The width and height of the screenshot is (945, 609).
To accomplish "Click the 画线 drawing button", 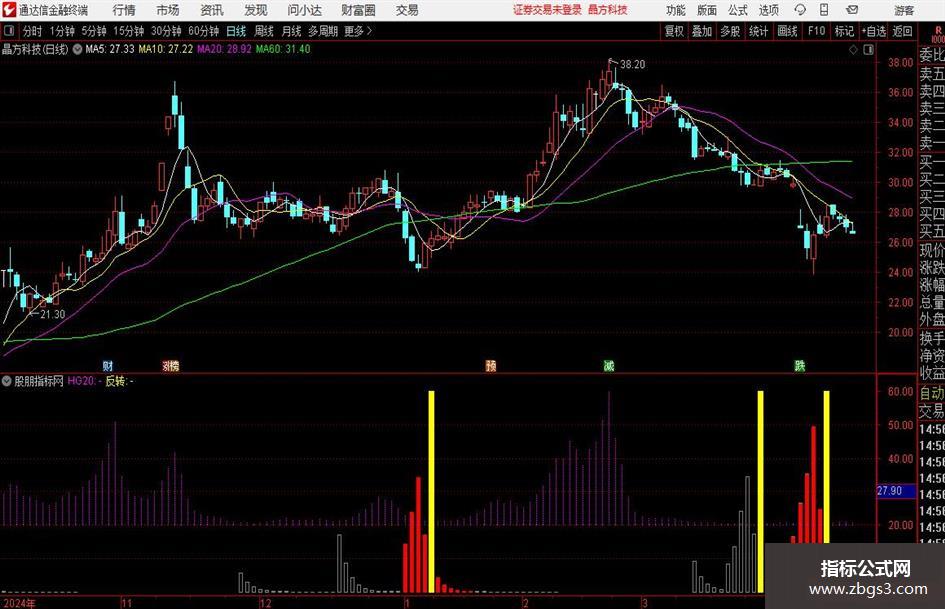I will [x=787, y=31].
